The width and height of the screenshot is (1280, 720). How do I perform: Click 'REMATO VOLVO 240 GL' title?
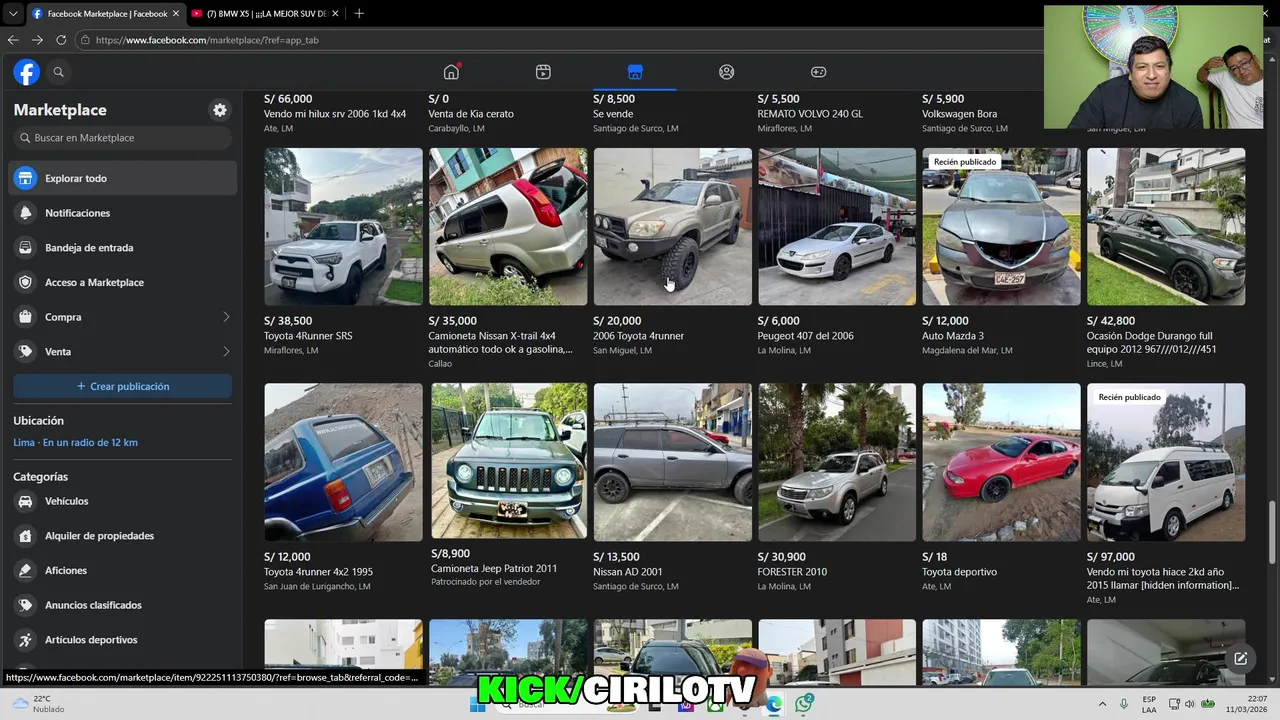pyautogui.click(x=810, y=114)
